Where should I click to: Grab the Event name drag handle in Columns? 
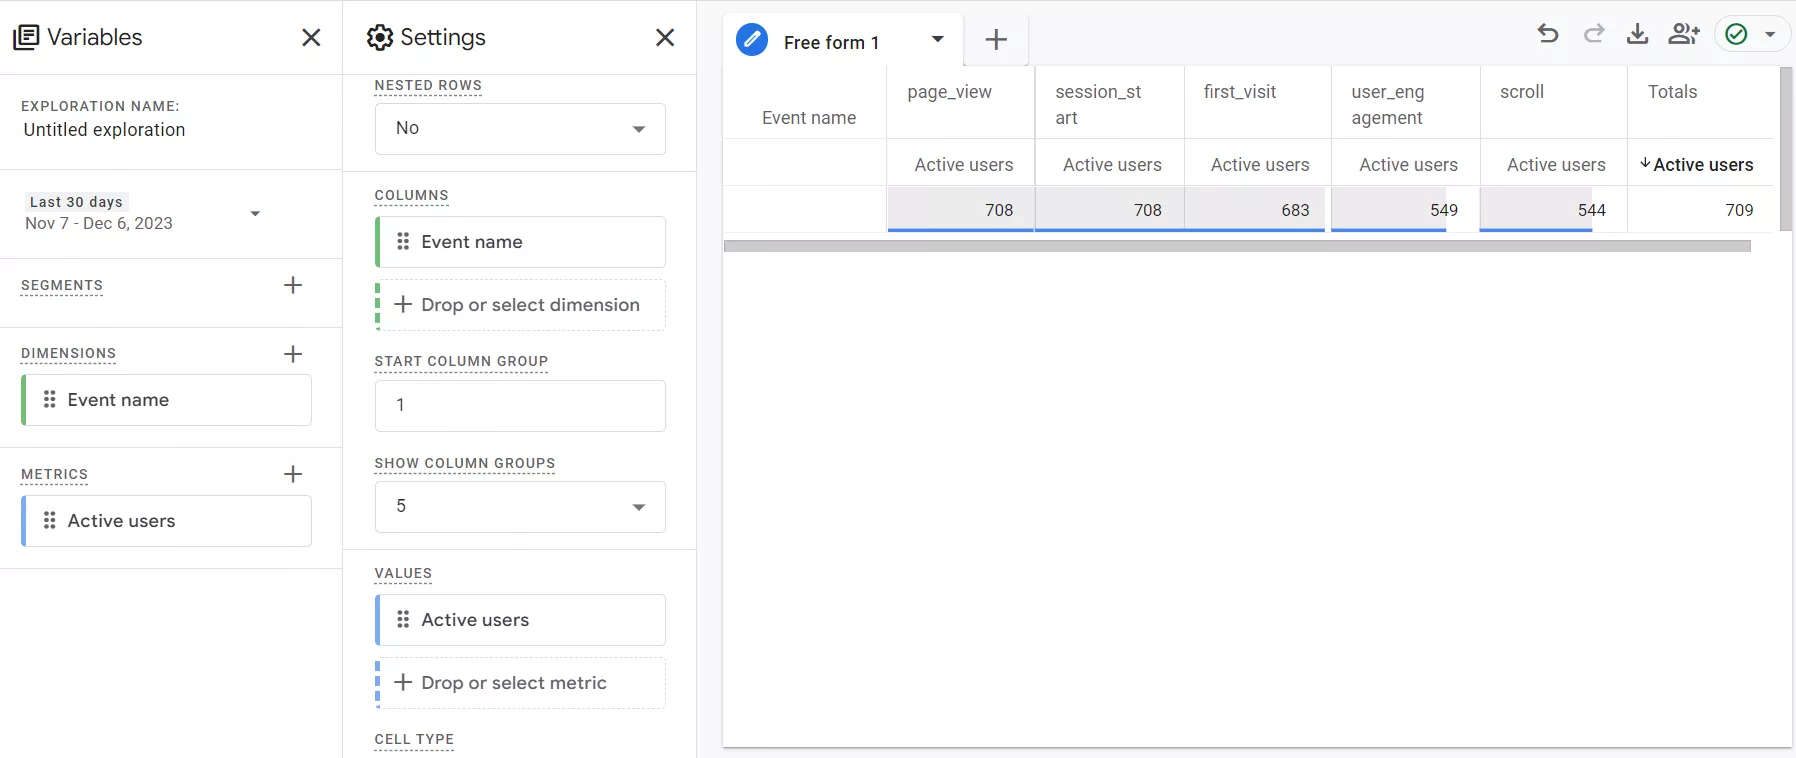pyautogui.click(x=404, y=242)
